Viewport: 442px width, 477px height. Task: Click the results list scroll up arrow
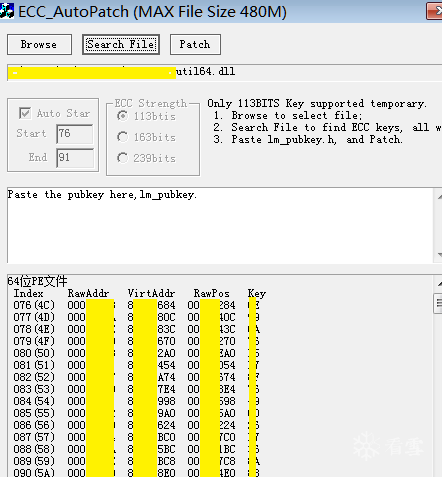[439, 284]
